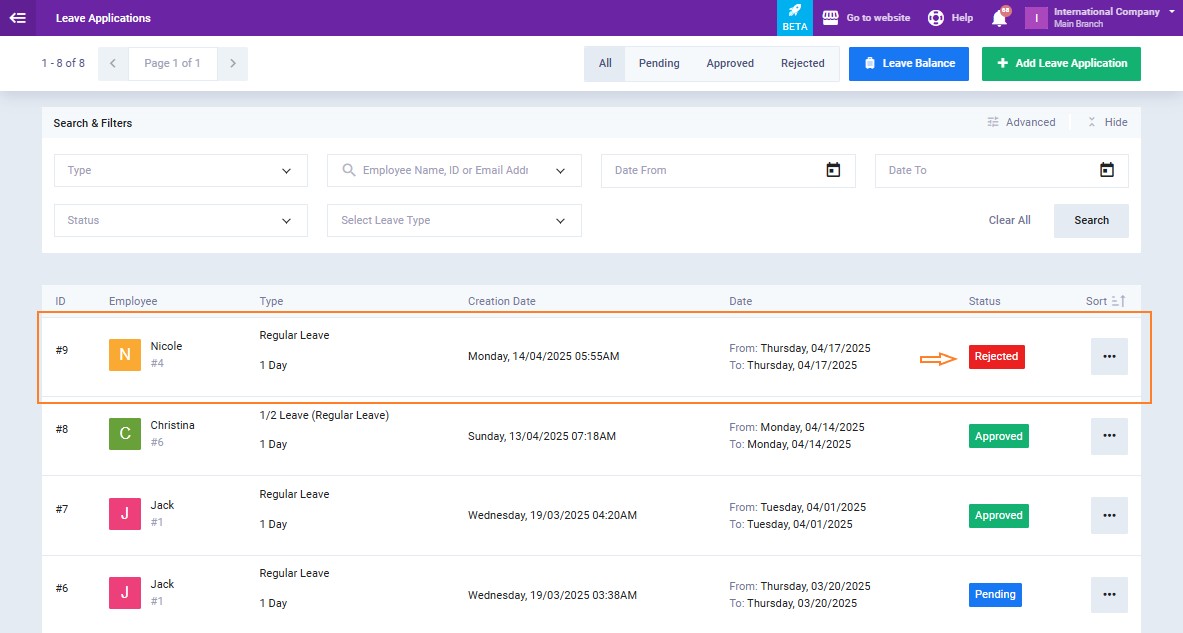Open the International Company account dropdown
Image resolution: width=1183 pixels, height=633 pixels.
click(1172, 12)
